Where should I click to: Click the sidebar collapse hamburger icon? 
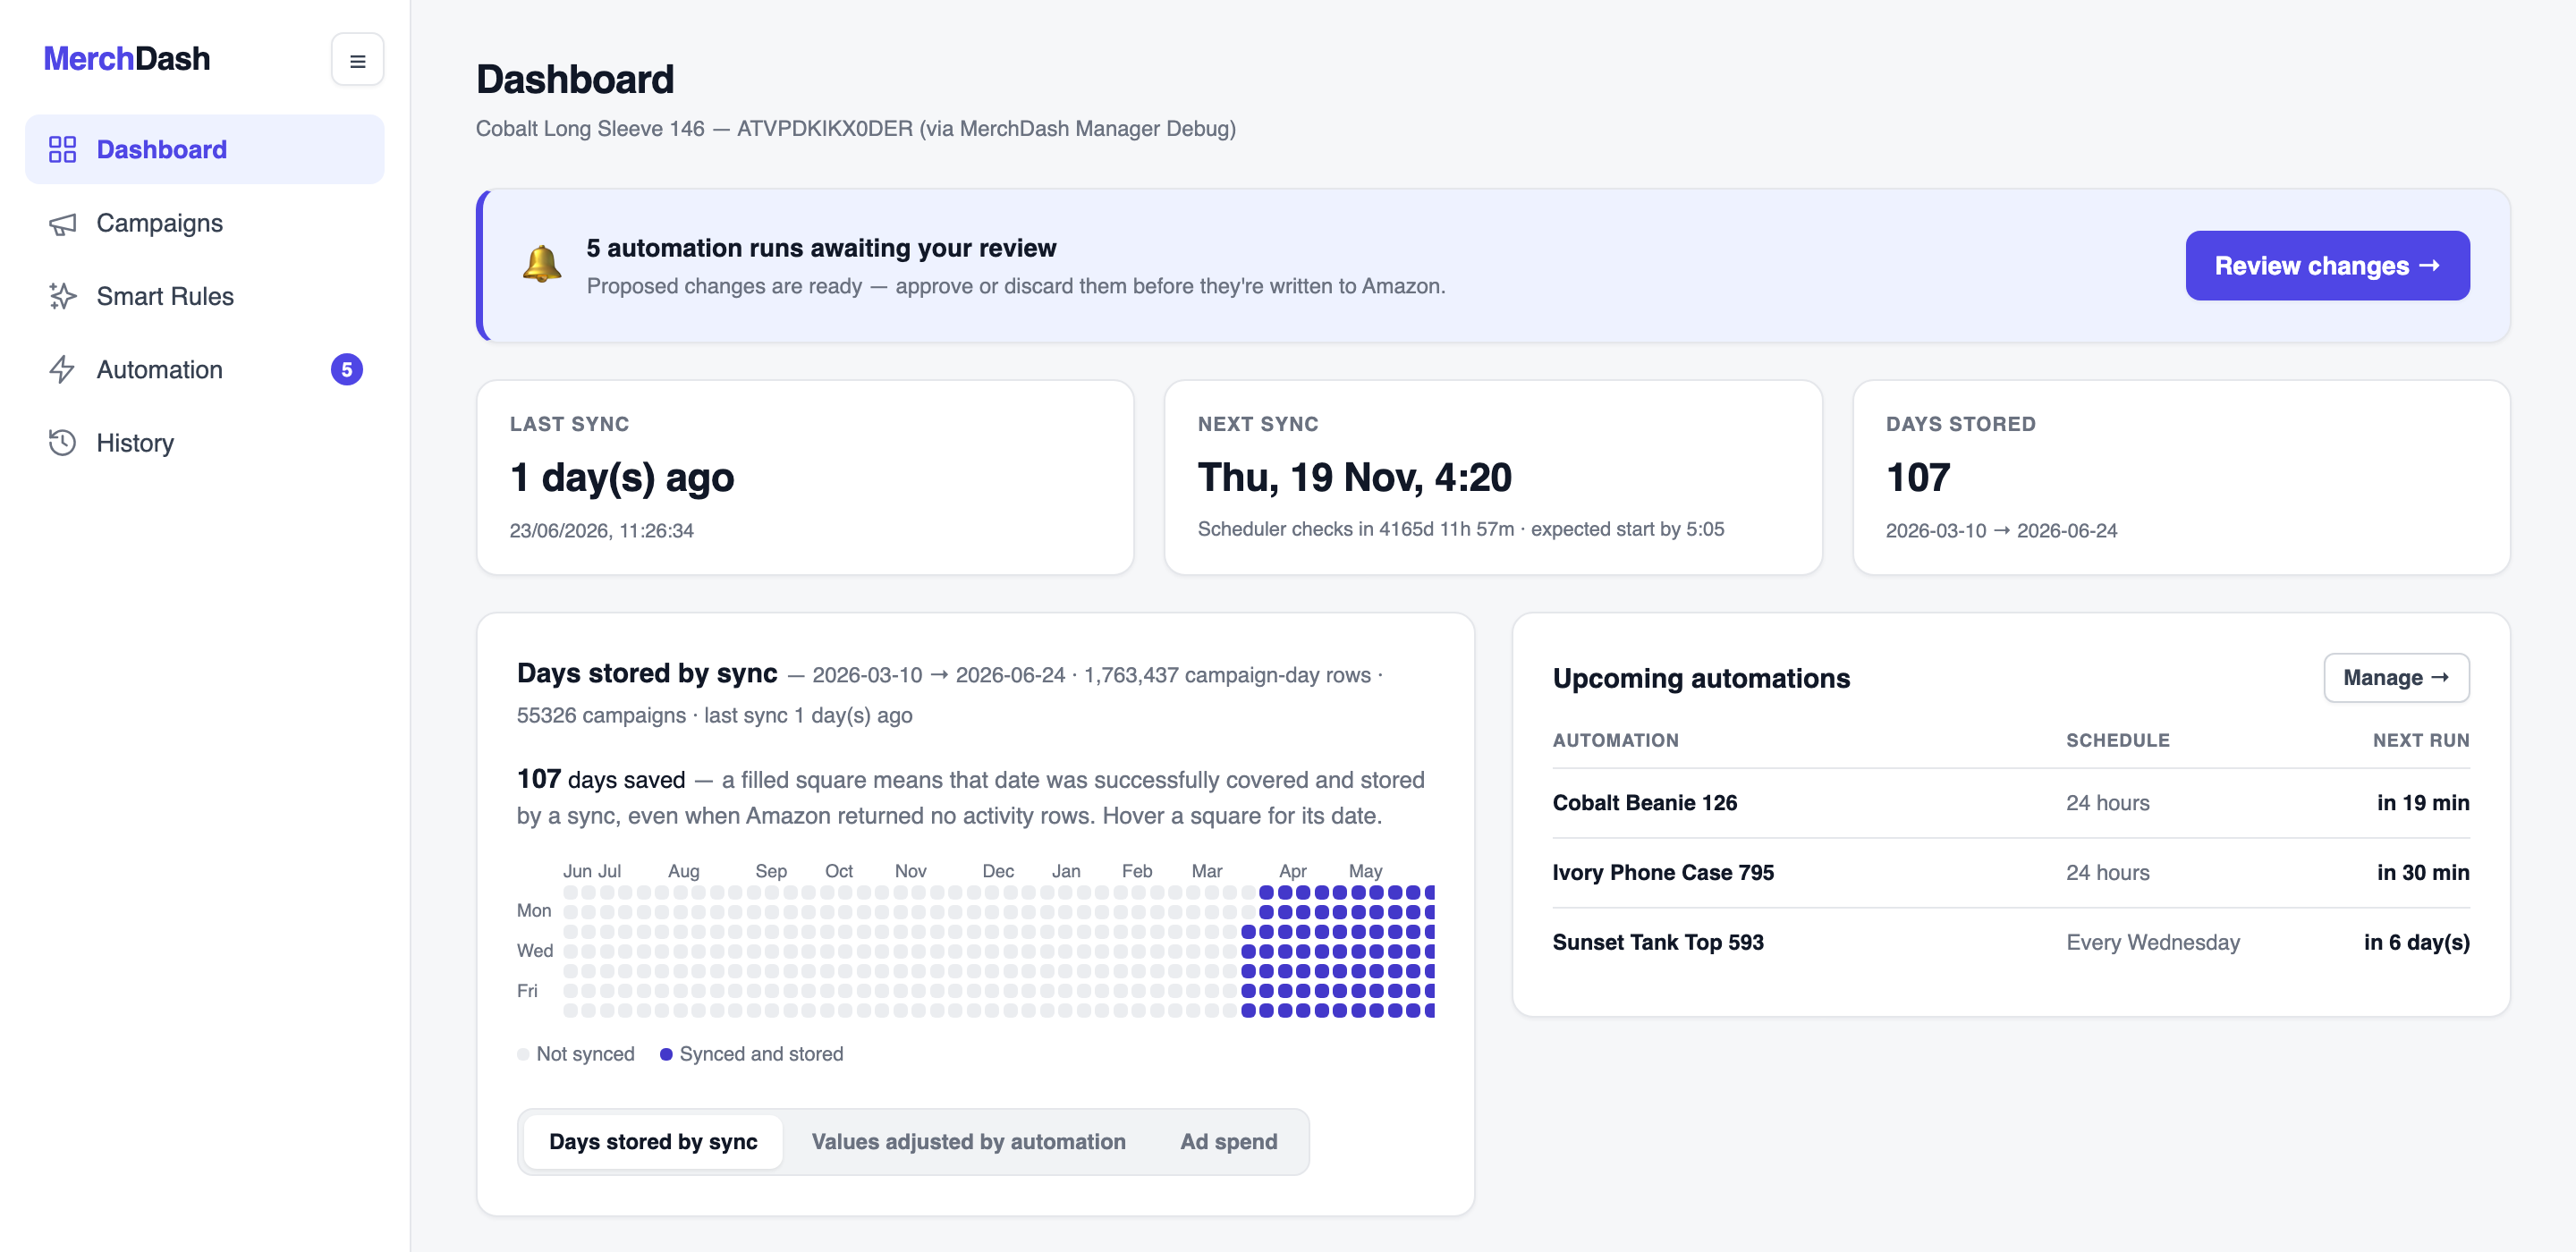coord(357,60)
